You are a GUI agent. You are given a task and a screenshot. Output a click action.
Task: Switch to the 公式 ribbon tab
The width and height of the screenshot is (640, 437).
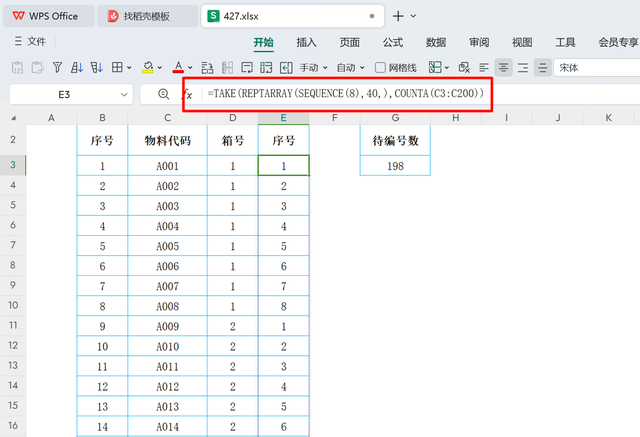393,42
